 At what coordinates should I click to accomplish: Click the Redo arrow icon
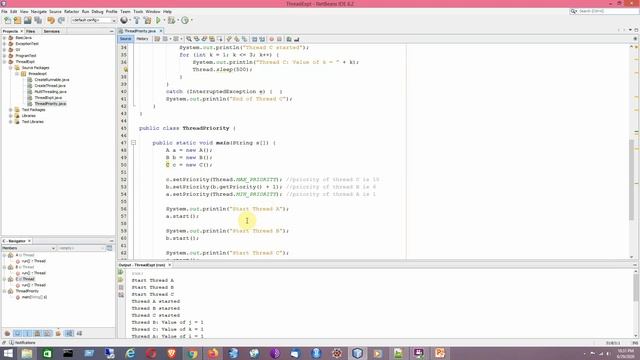tap(61, 20)
